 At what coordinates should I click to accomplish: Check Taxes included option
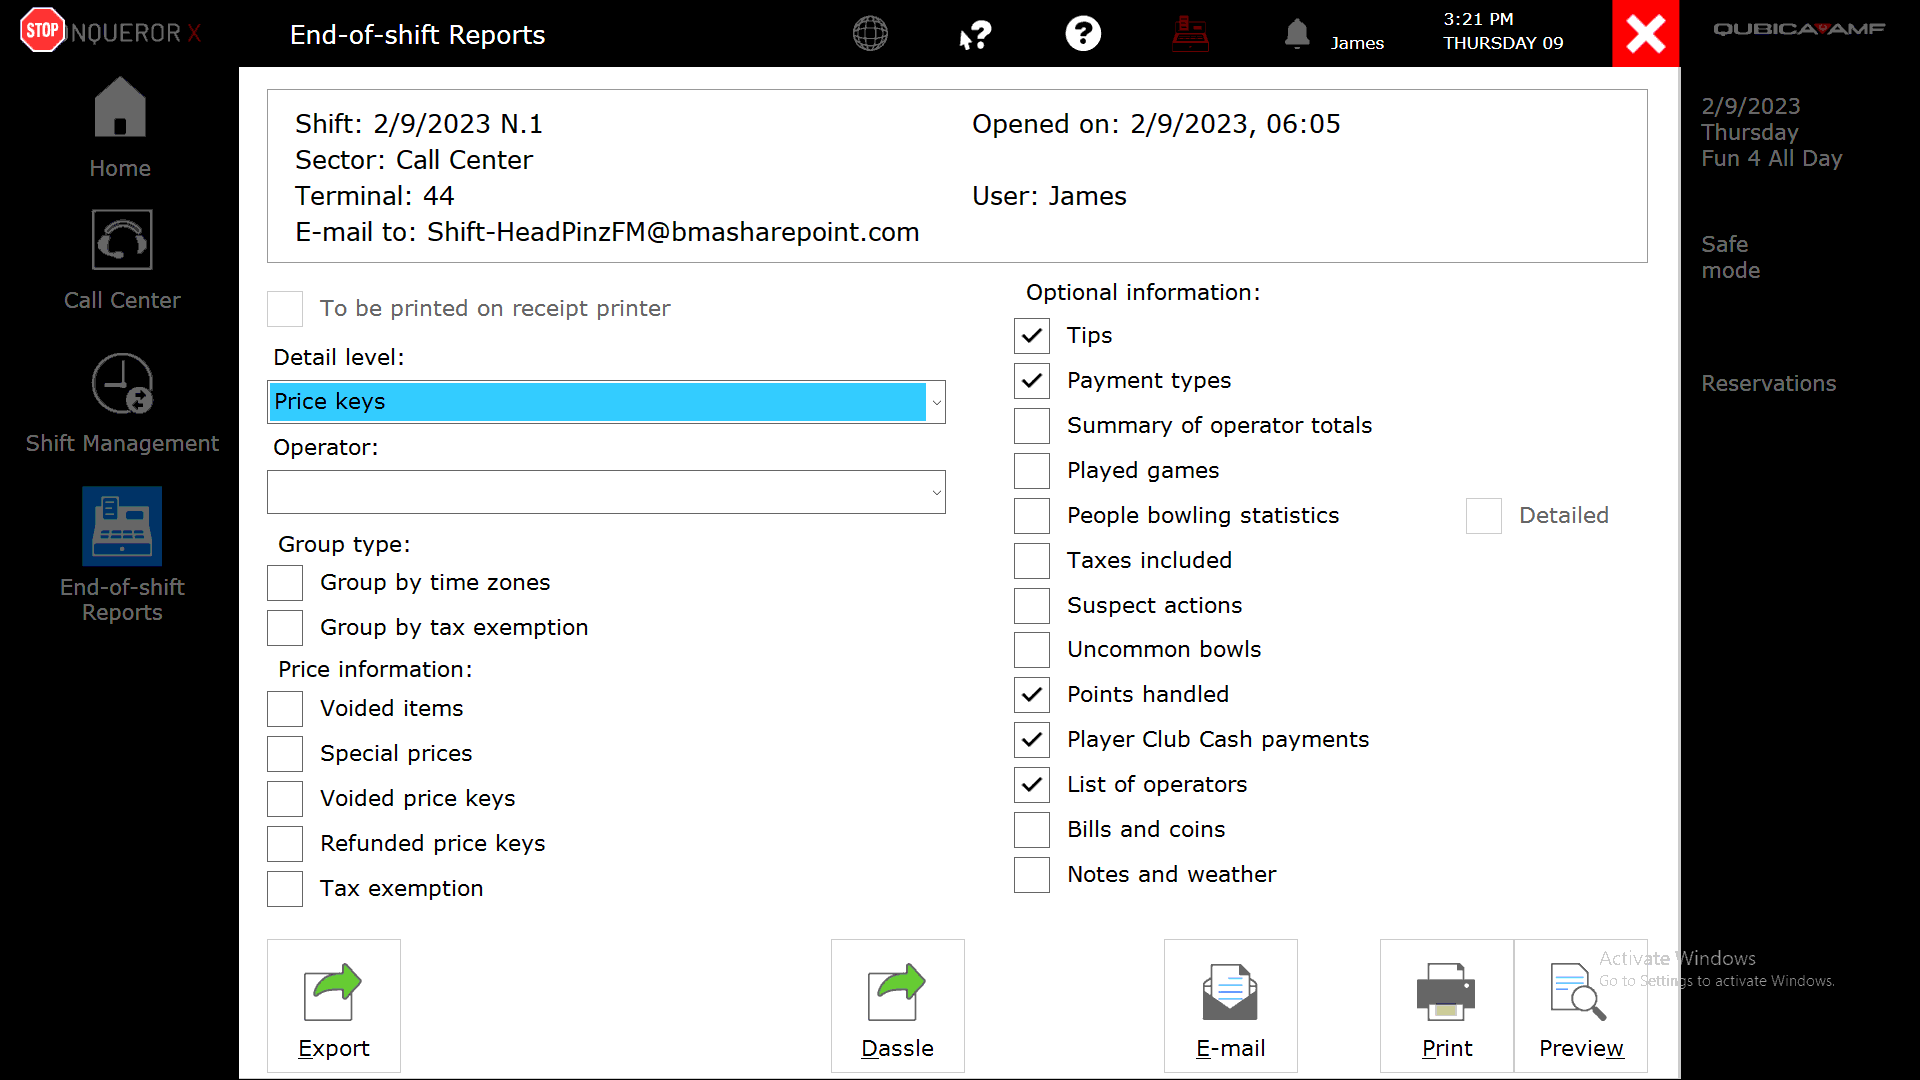coord(1032,561)
